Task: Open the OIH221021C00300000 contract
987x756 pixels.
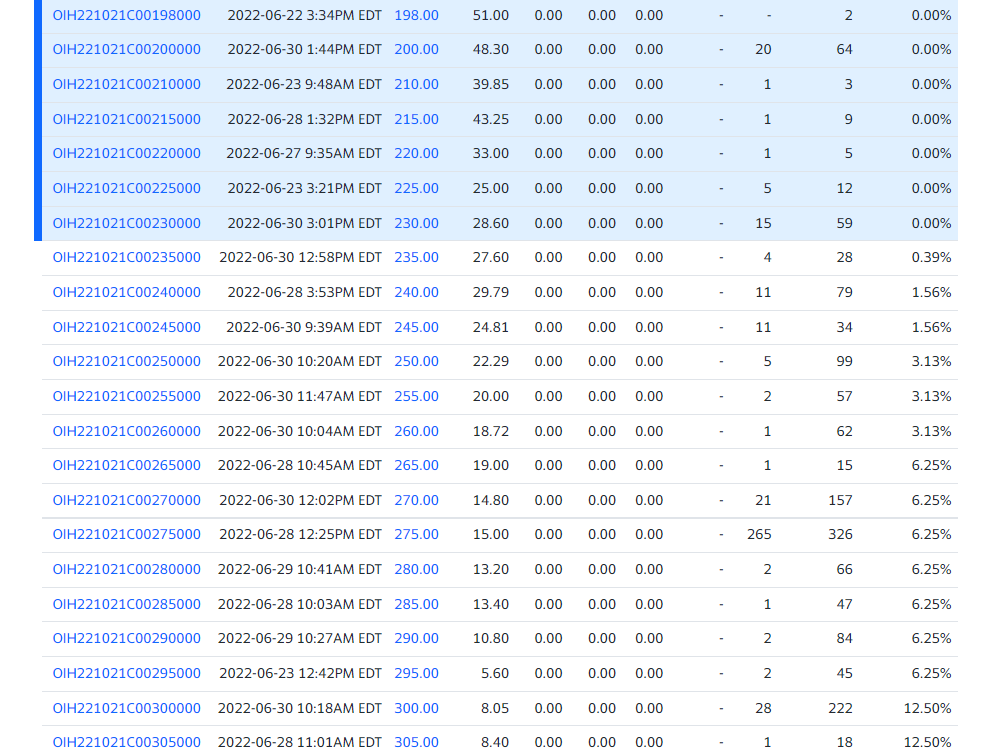Action: click(127, 708)
